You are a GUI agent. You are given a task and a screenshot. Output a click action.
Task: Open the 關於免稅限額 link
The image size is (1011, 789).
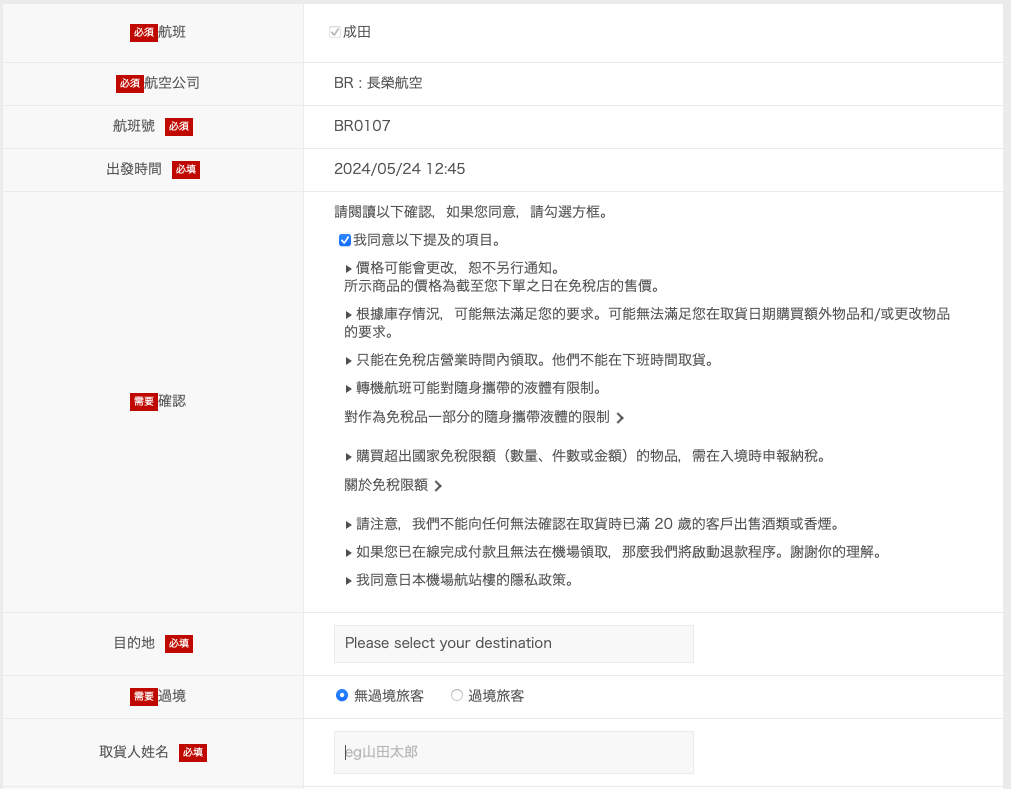point(386,485)
